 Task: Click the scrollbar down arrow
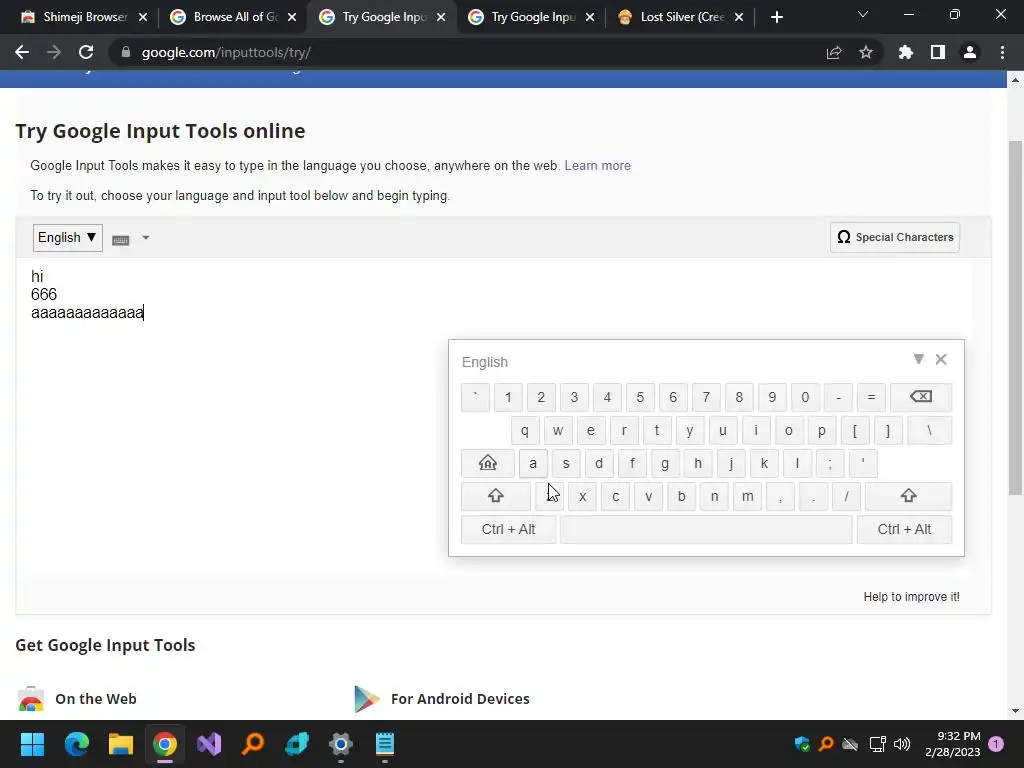coord(1015,711)
